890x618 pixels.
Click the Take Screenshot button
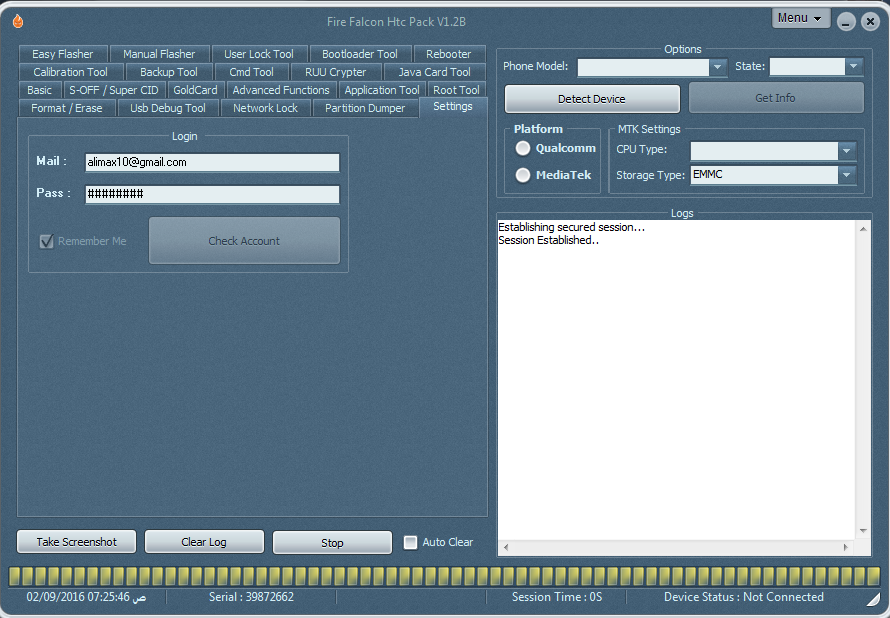77,542
